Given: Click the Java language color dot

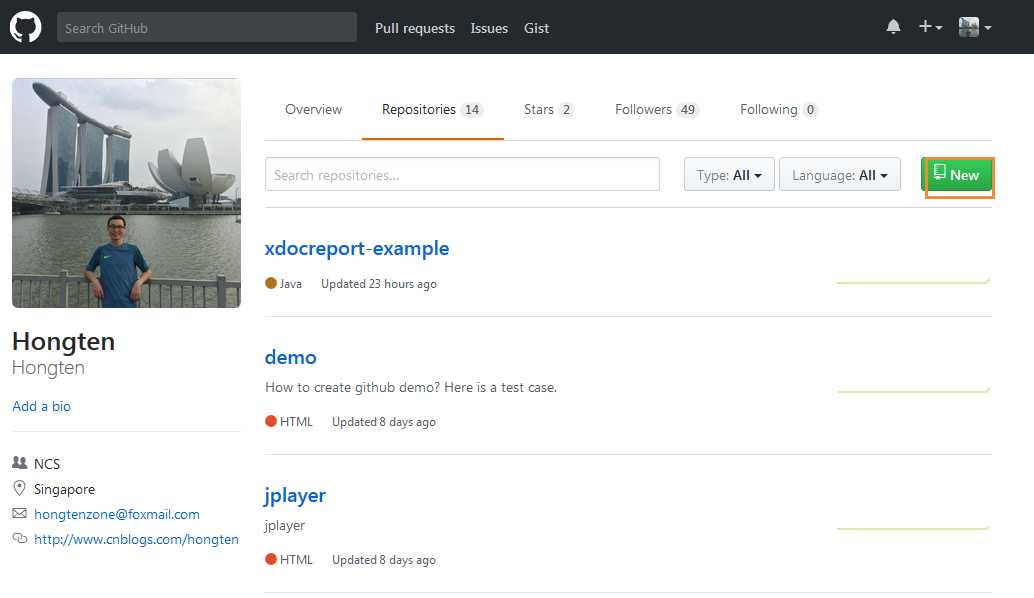Looking at the screenshot, I should 270,283.
